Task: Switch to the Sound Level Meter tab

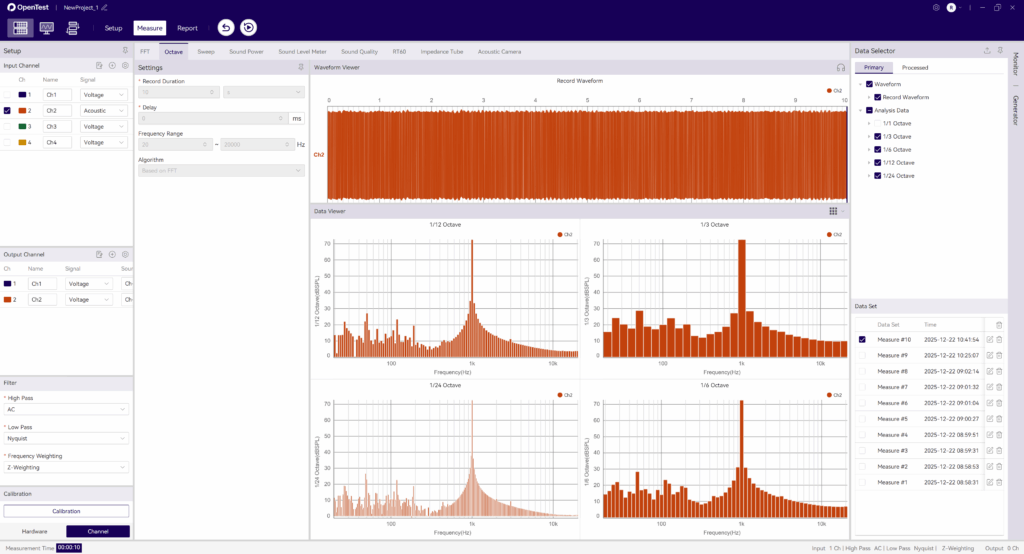Action: (x=302, y=51)
